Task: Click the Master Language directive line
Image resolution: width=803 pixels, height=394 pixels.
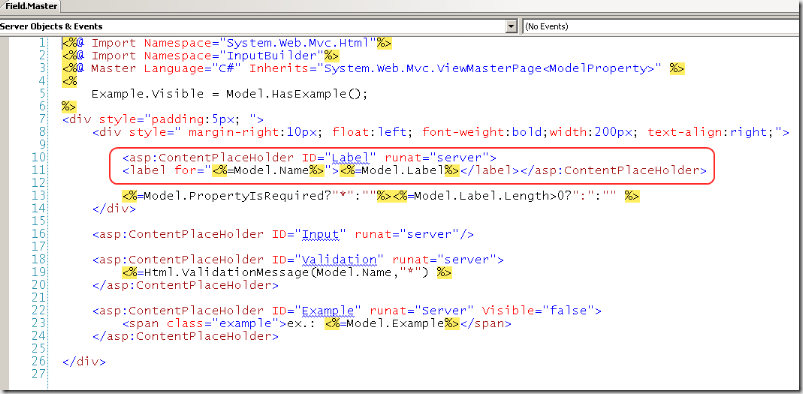Action: tap(373, 69)
